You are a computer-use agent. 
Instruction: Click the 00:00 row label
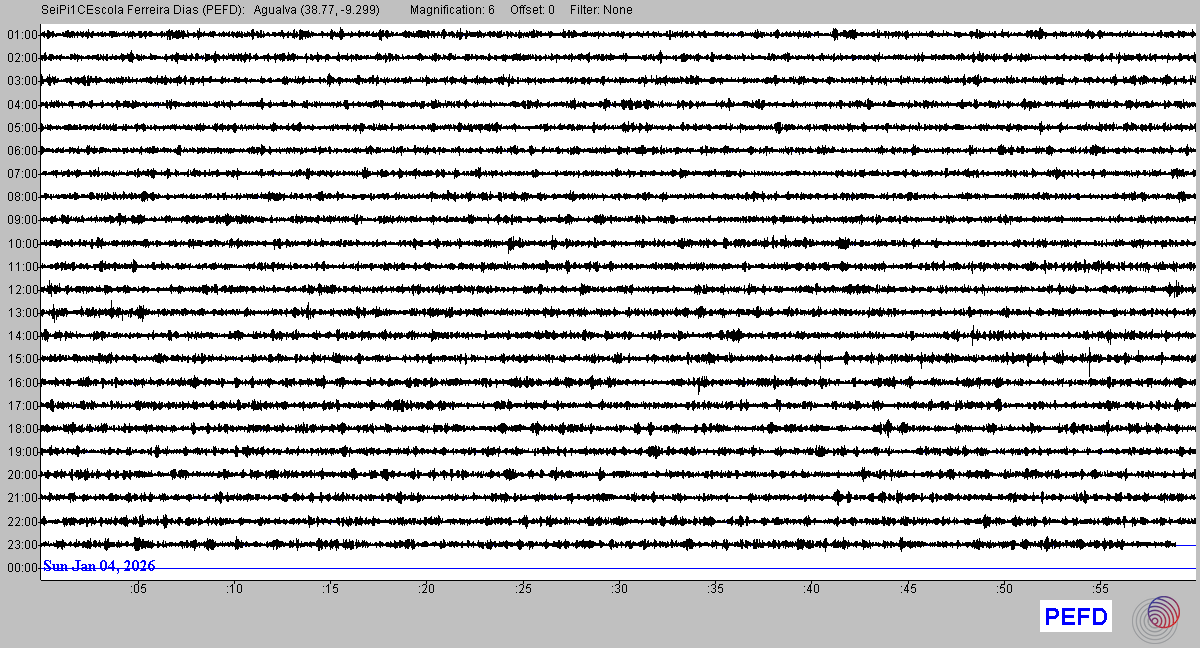(x=21, y=568)
